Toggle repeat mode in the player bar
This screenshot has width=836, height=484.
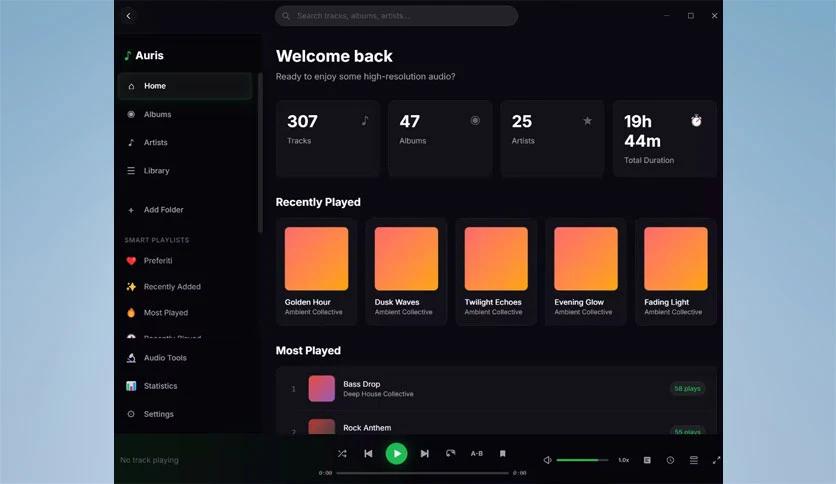451,453
